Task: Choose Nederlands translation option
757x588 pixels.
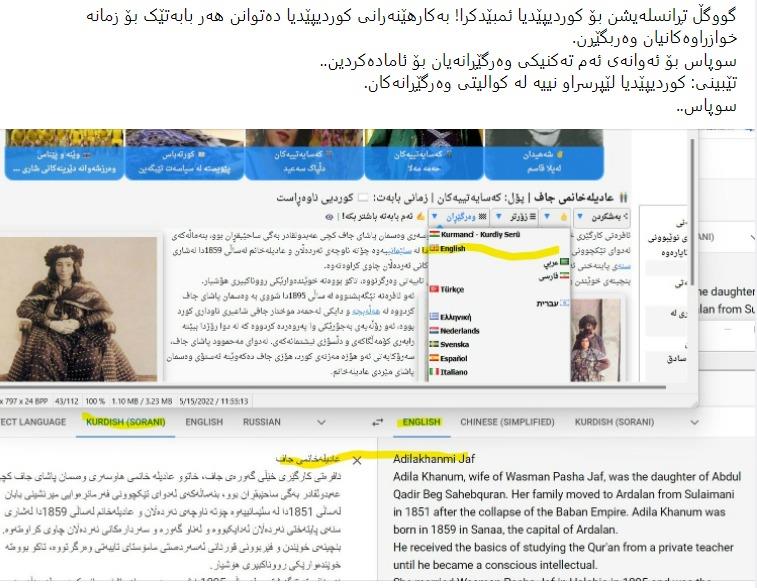Action: coord(459,329)
